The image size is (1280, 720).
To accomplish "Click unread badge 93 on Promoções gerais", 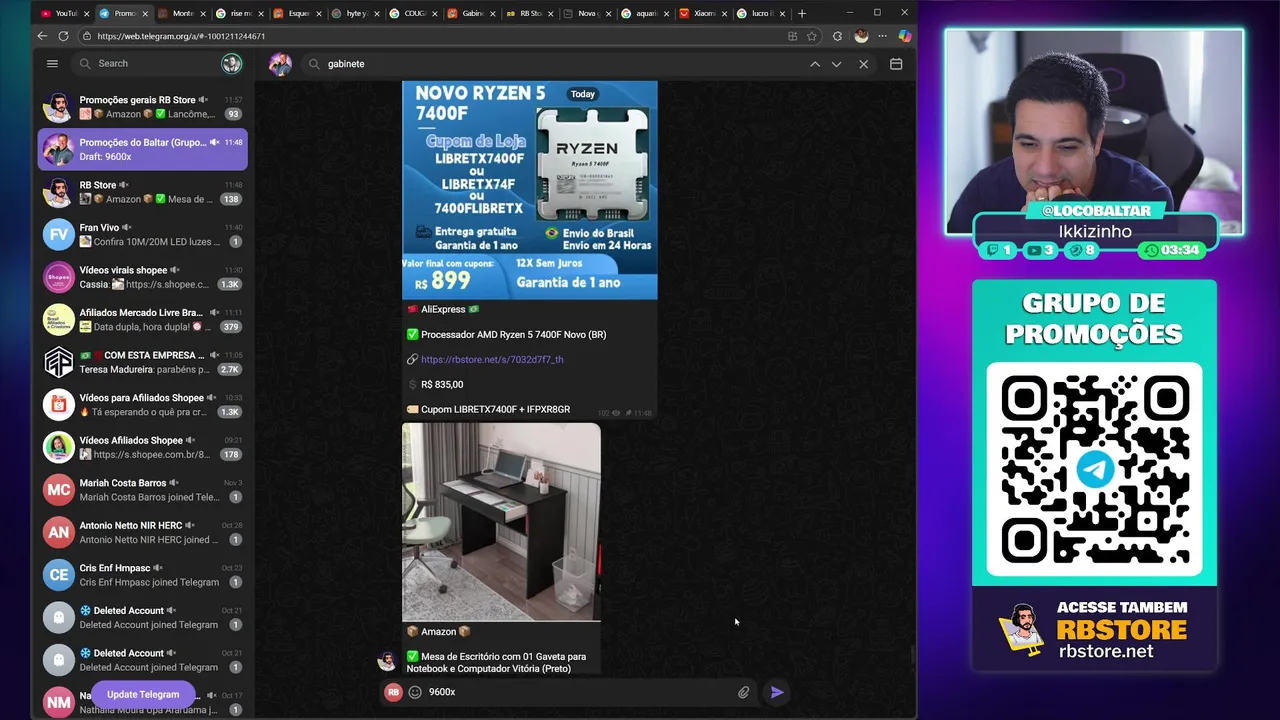I will (x=234, y=114).
